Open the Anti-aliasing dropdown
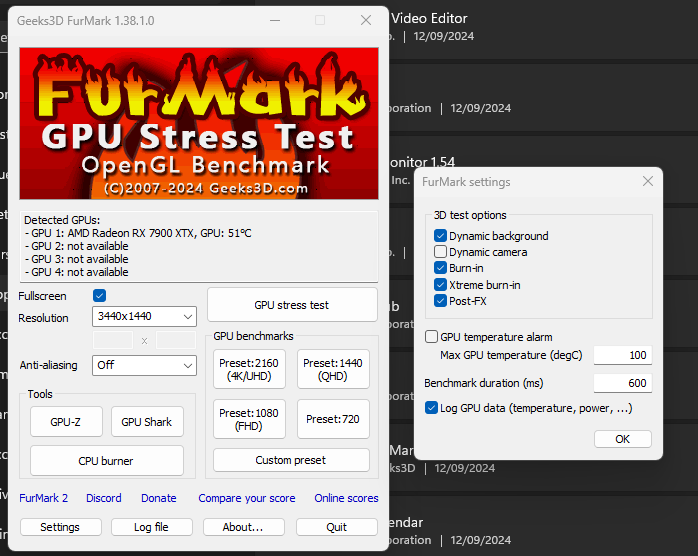 (144, 365)
